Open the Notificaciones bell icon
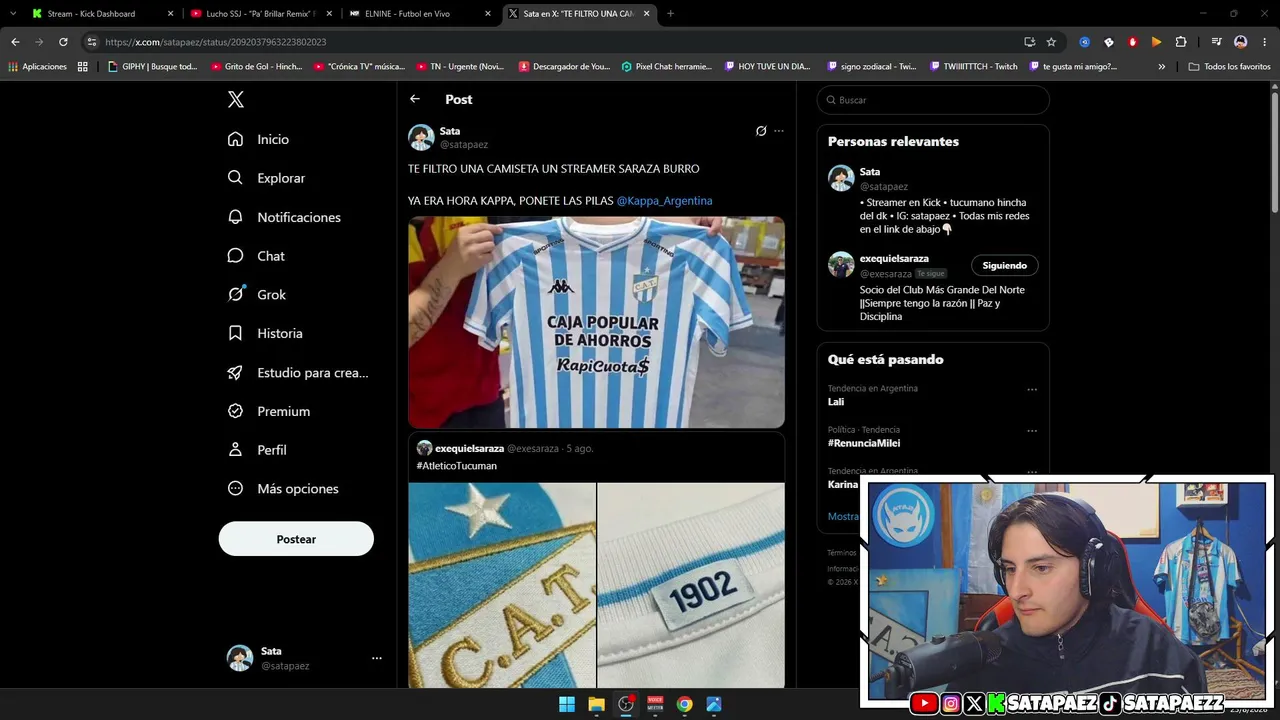The width and height of the screenshot is (1280, 720). 235,217
